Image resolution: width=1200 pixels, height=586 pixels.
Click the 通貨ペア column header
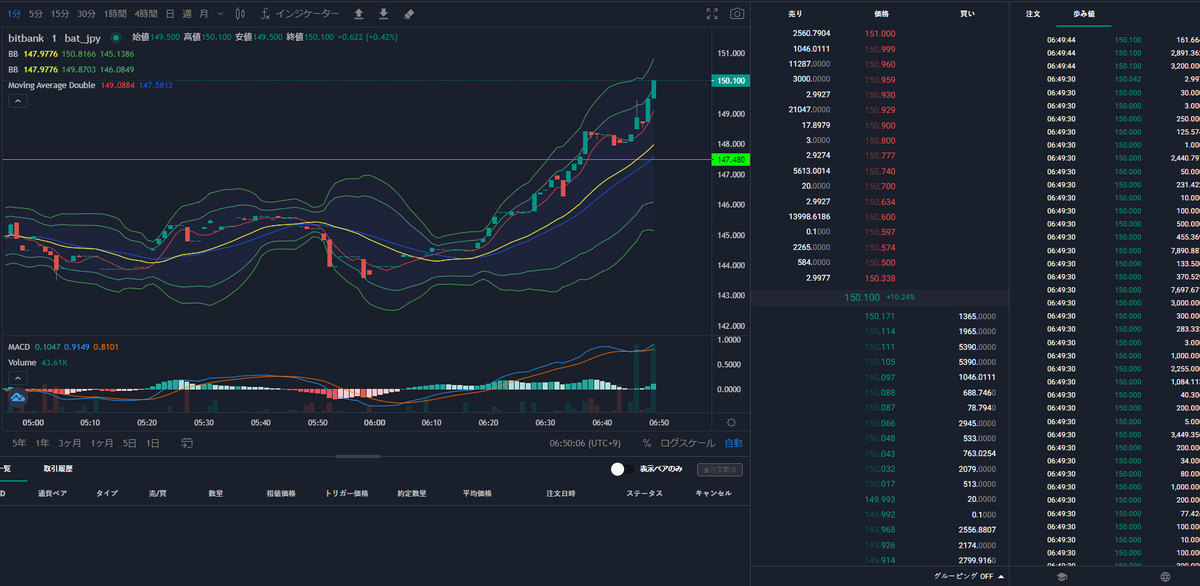(x=52, y=493)
